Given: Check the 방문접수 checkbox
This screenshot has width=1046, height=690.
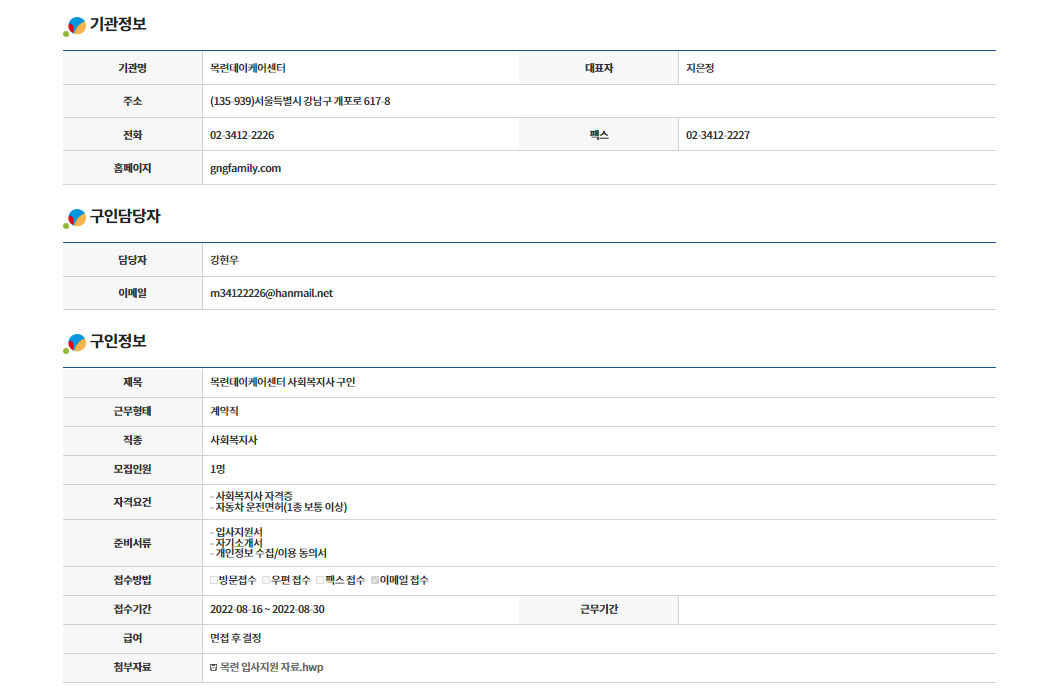Looking at the screenshot, I should pyautogui.click(x=214, y=581).
